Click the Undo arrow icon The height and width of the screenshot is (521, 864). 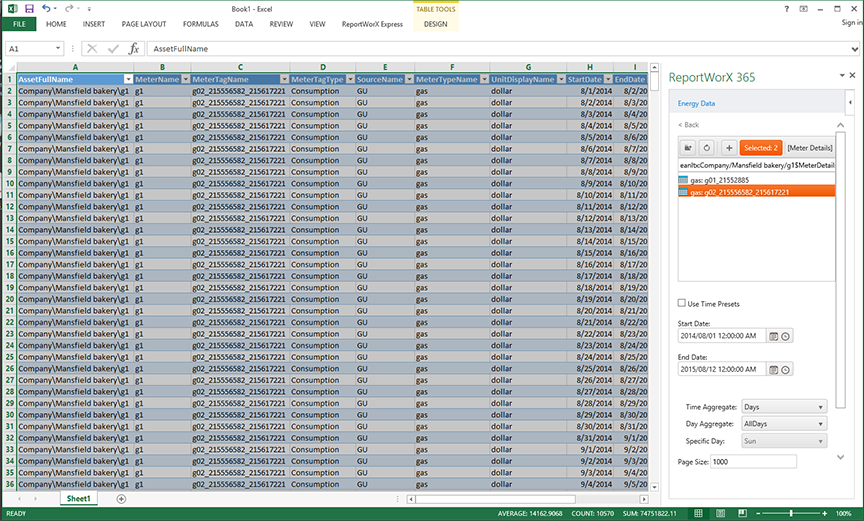pyautogui.click(x=45, y=8)
